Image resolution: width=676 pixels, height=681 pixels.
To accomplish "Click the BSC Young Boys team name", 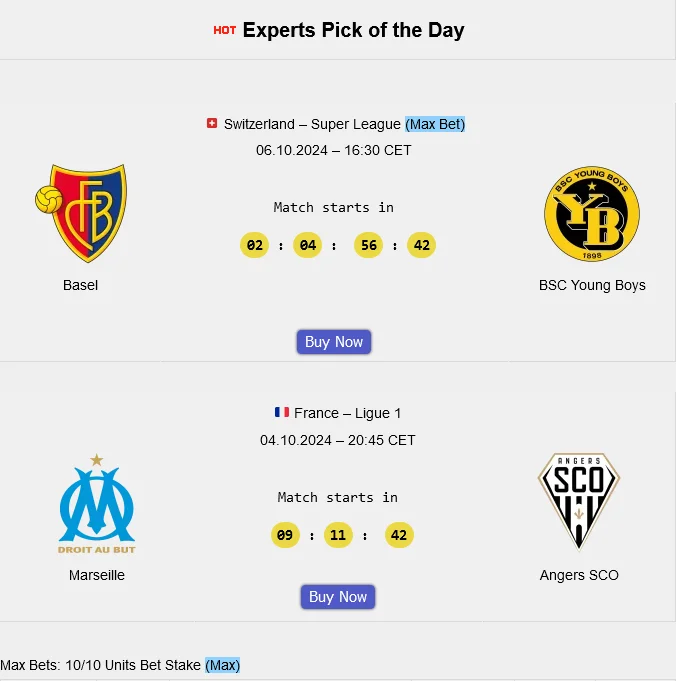I will coord(592,285).
